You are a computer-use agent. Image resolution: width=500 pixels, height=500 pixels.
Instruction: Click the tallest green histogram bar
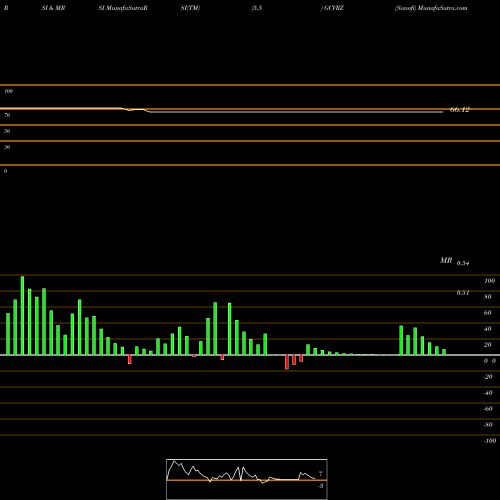pos(22,315)
